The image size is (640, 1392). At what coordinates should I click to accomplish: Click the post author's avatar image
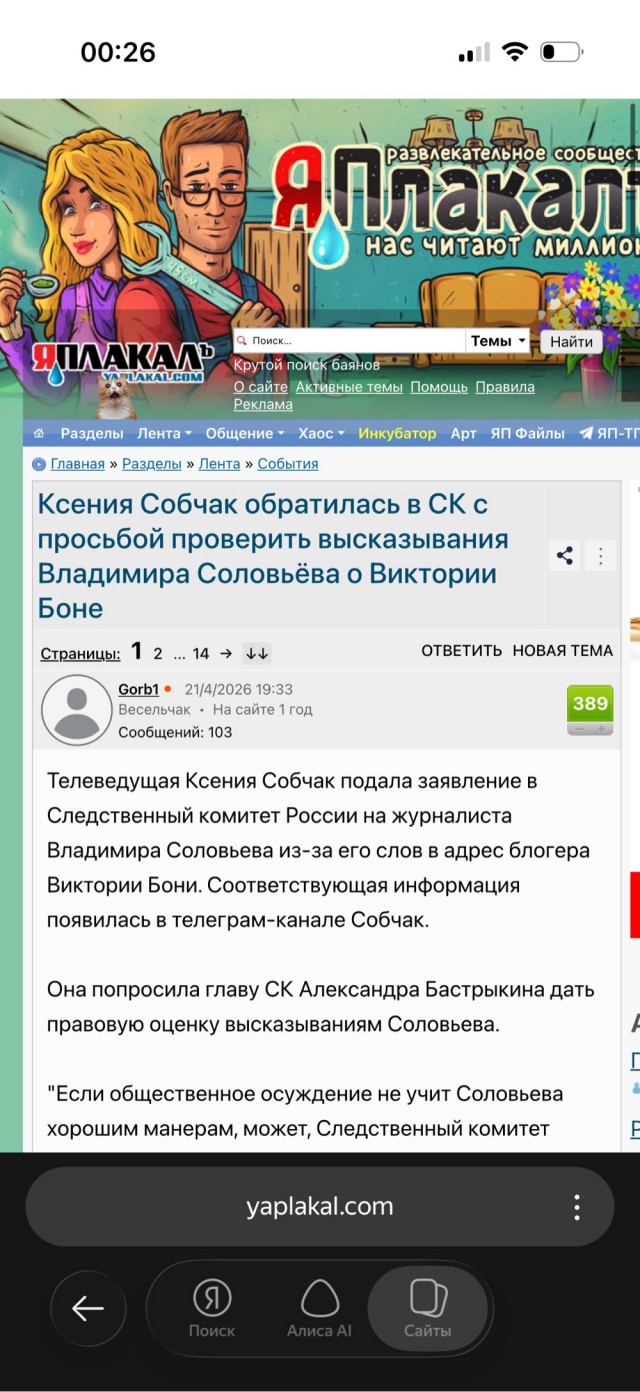pyautogui.click(x=76, y=710)
